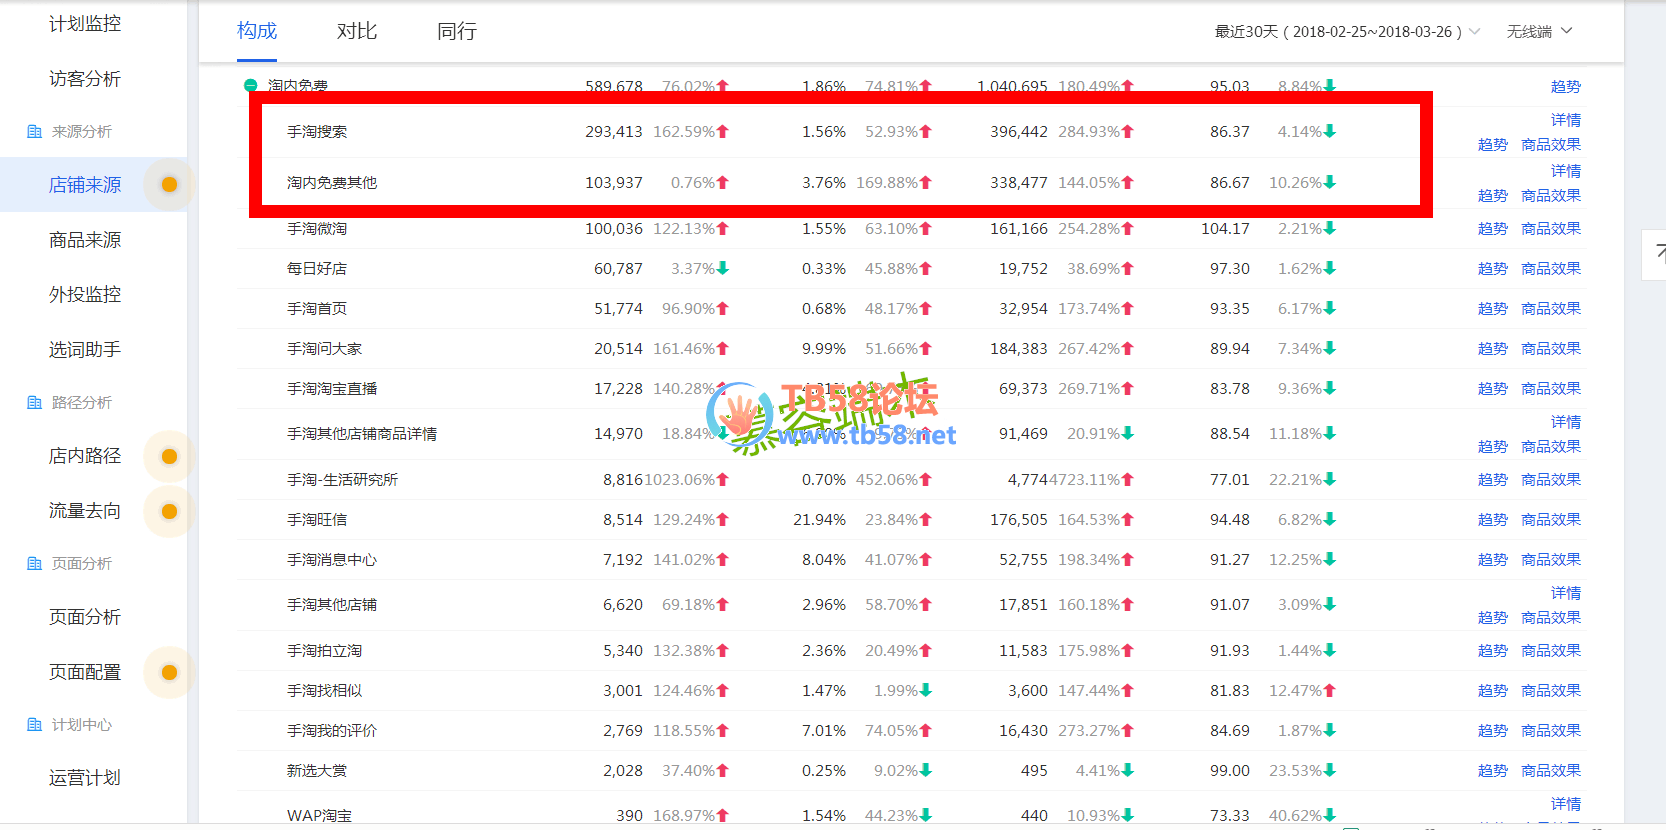Switch to the 同行 tab
The image size is (1666, 830).
(456, 32)
